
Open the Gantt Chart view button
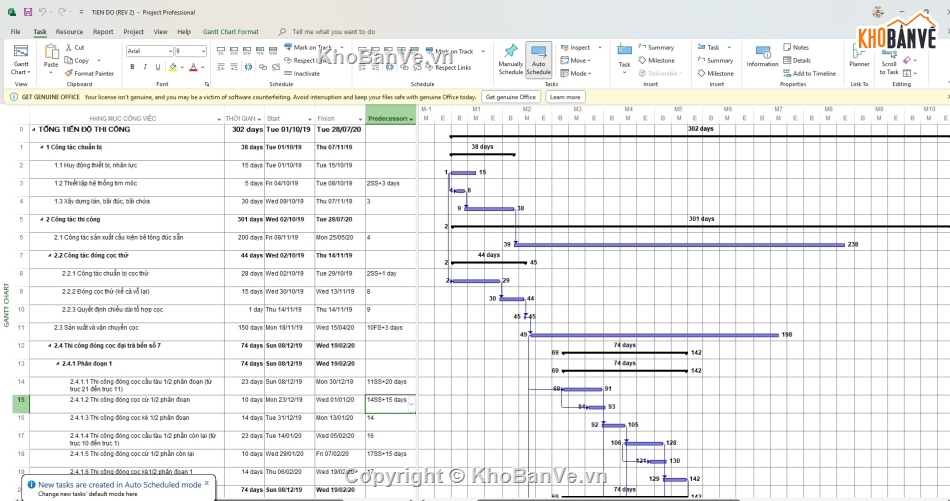coord(21,61)
